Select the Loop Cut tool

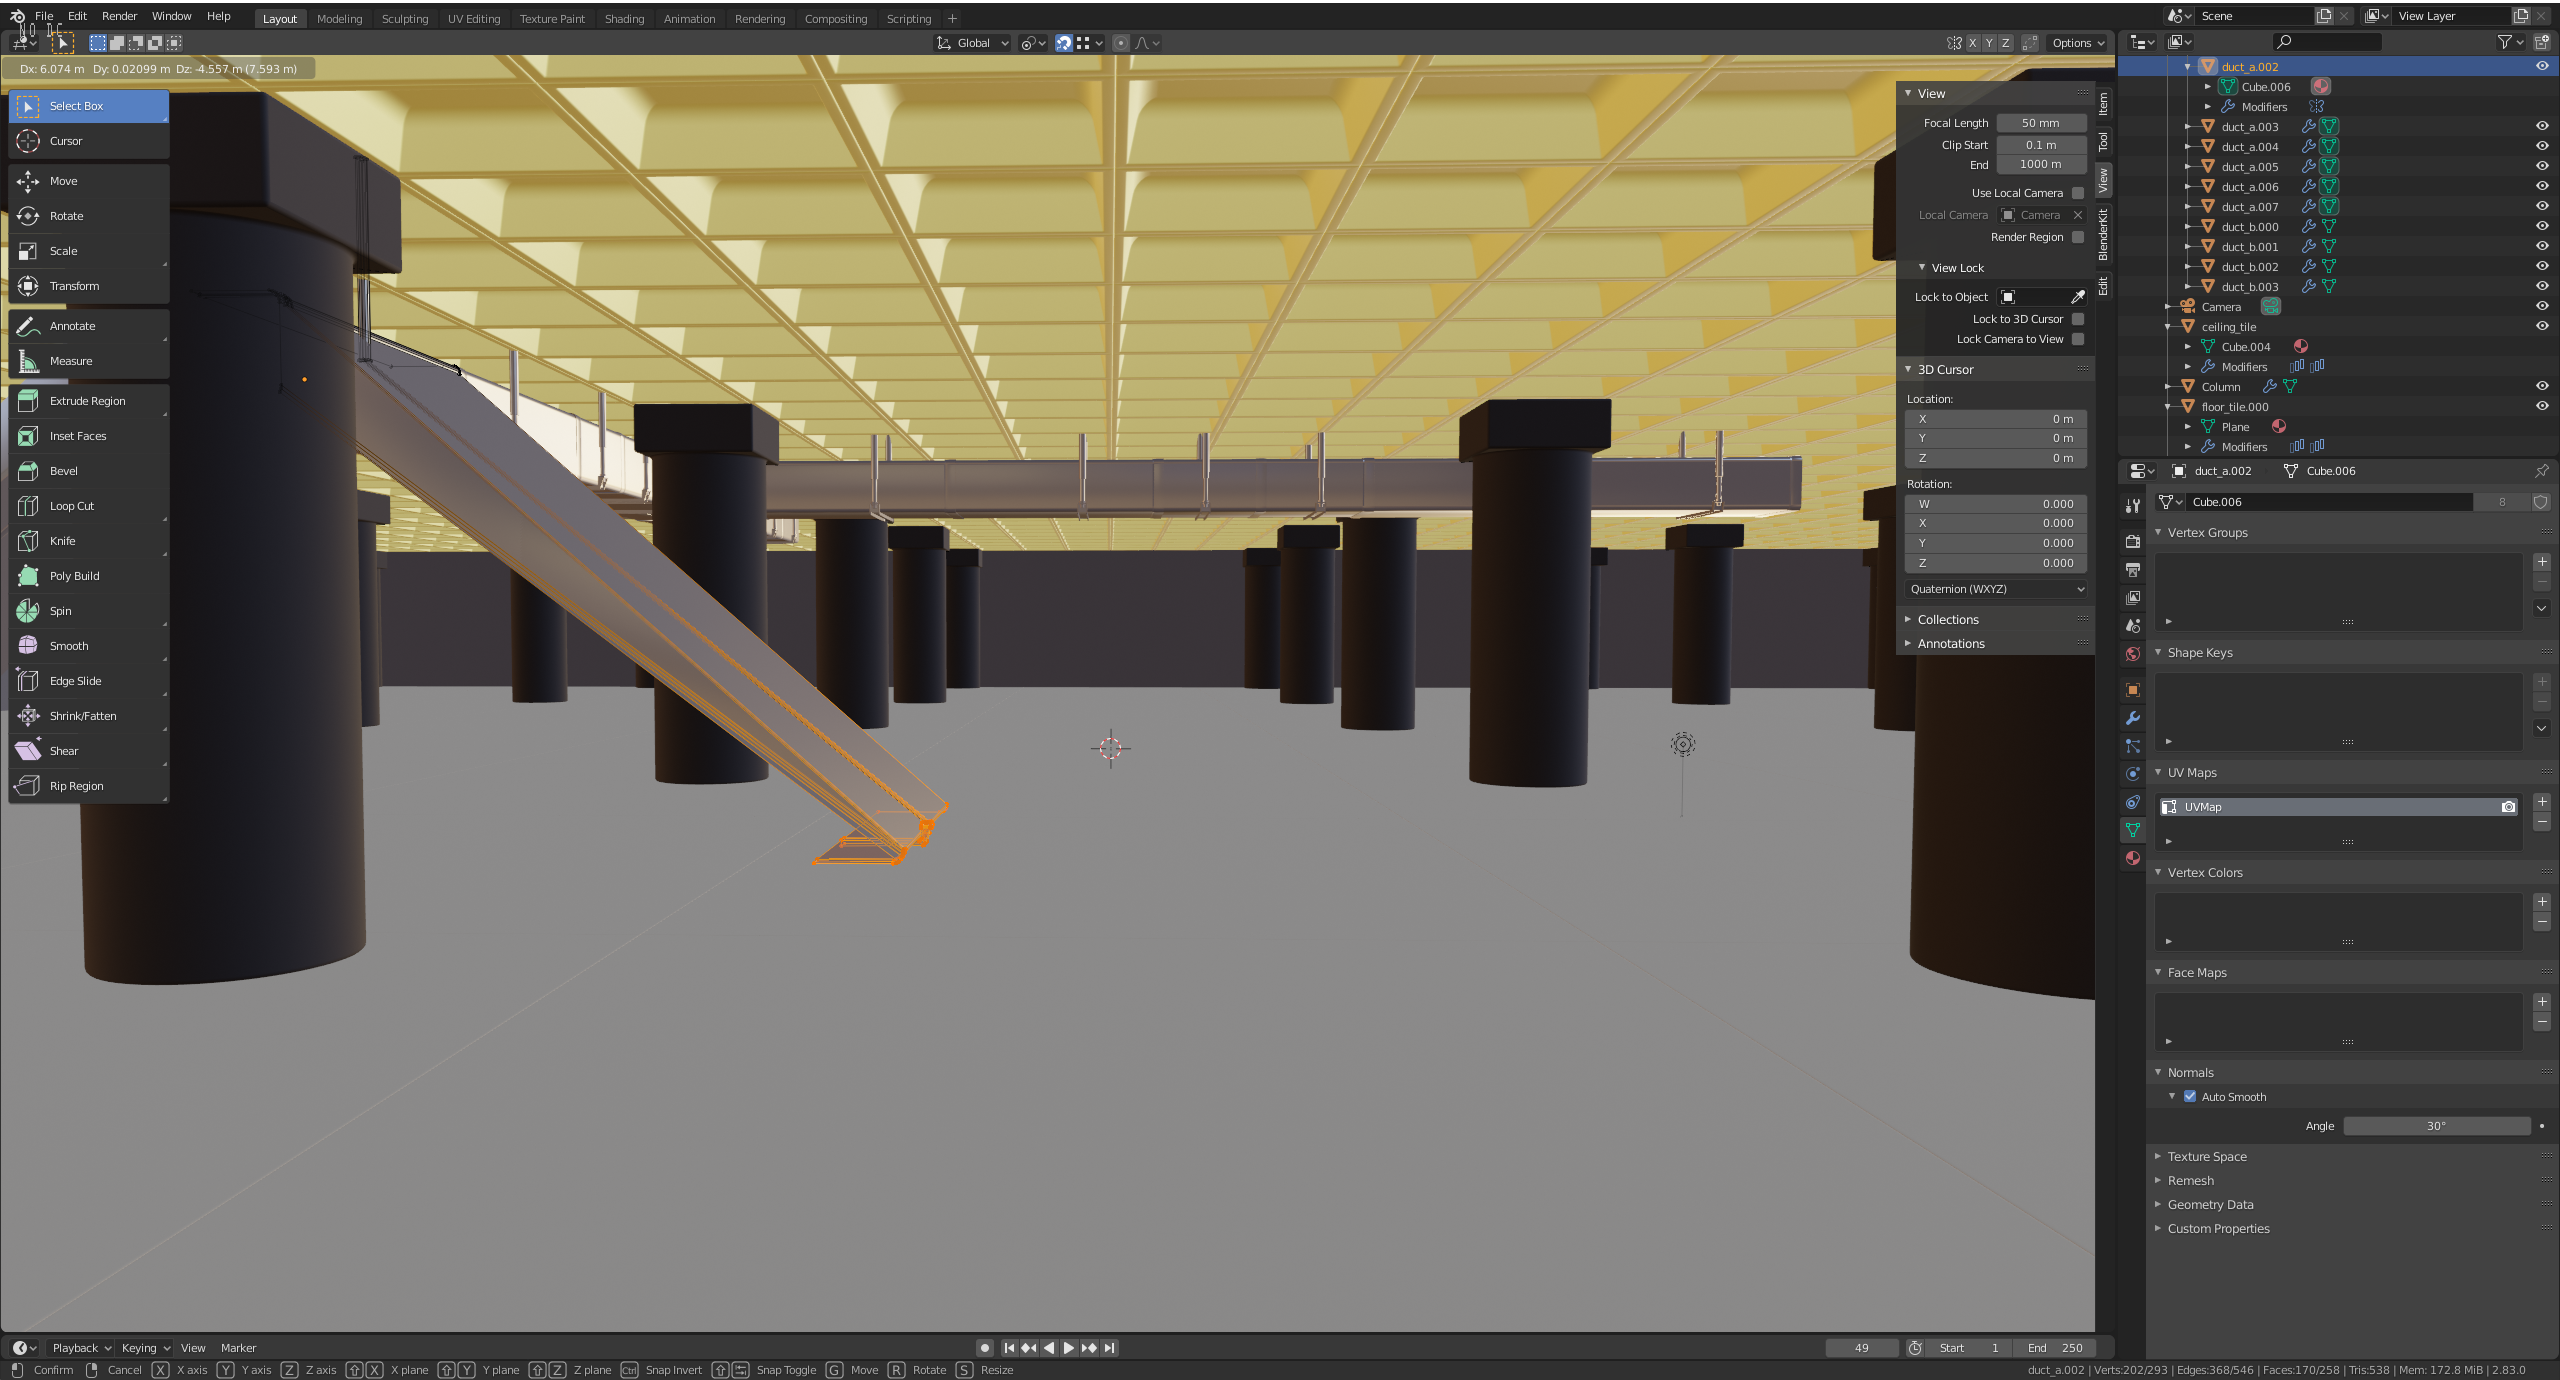pos(71,506)
